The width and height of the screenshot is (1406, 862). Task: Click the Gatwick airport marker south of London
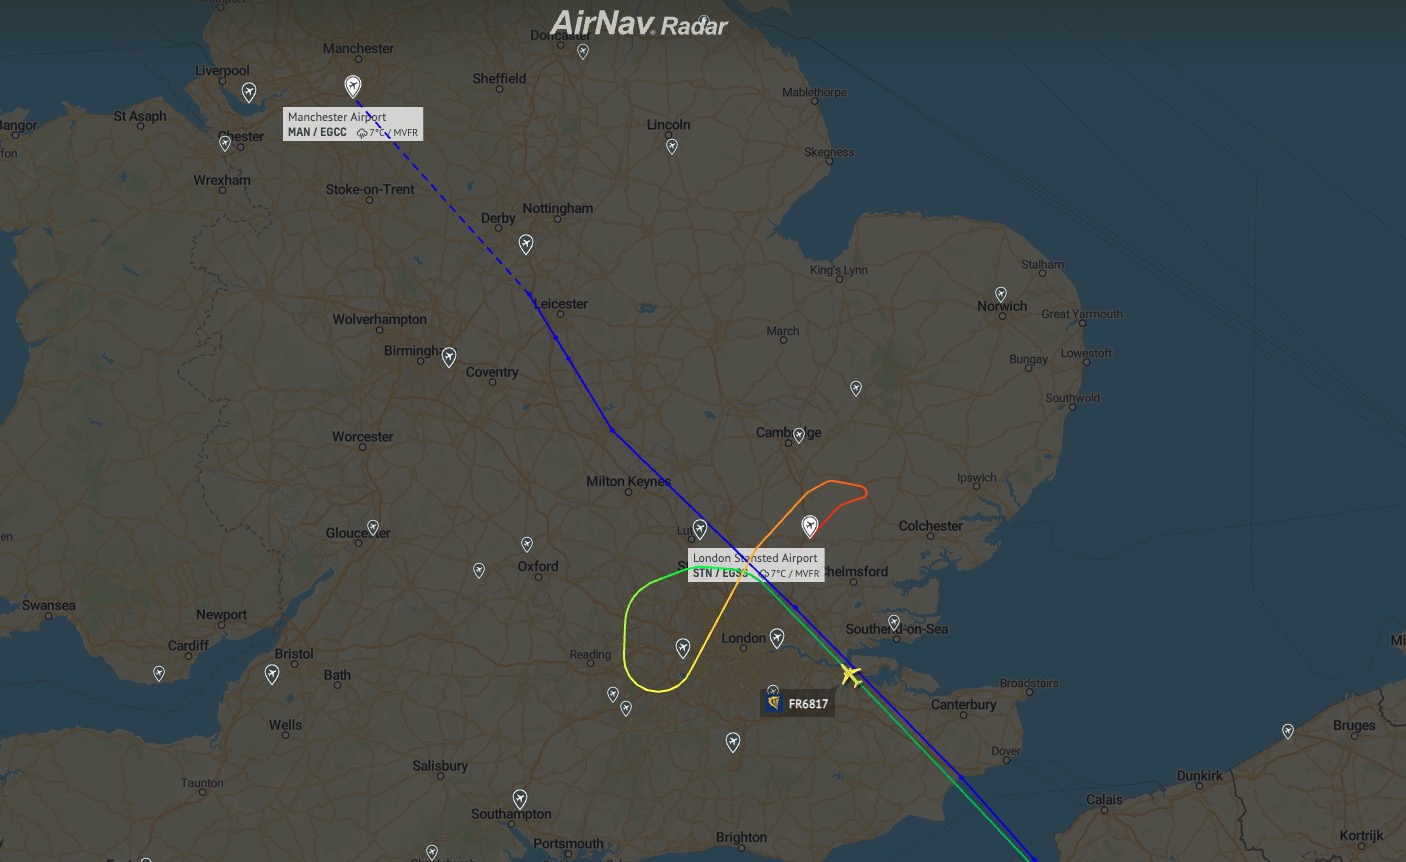tap(733, 742)
